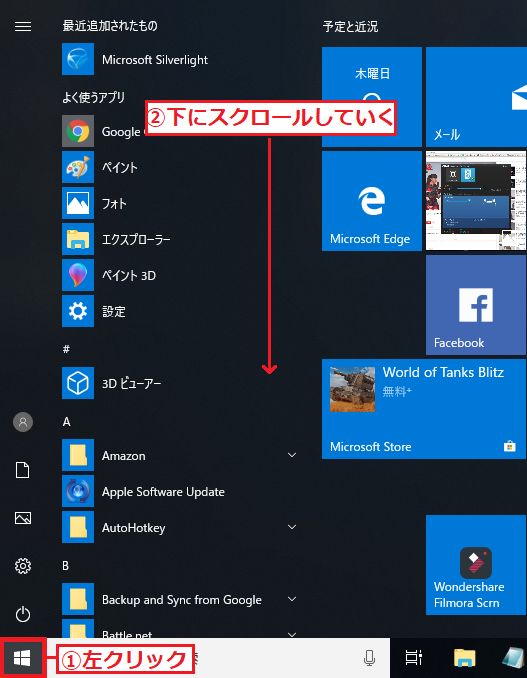Image resolution: width=527 pixels, height=678 pixels.
Task: Click the AutoHotkey text label
Action: (134, 528)
